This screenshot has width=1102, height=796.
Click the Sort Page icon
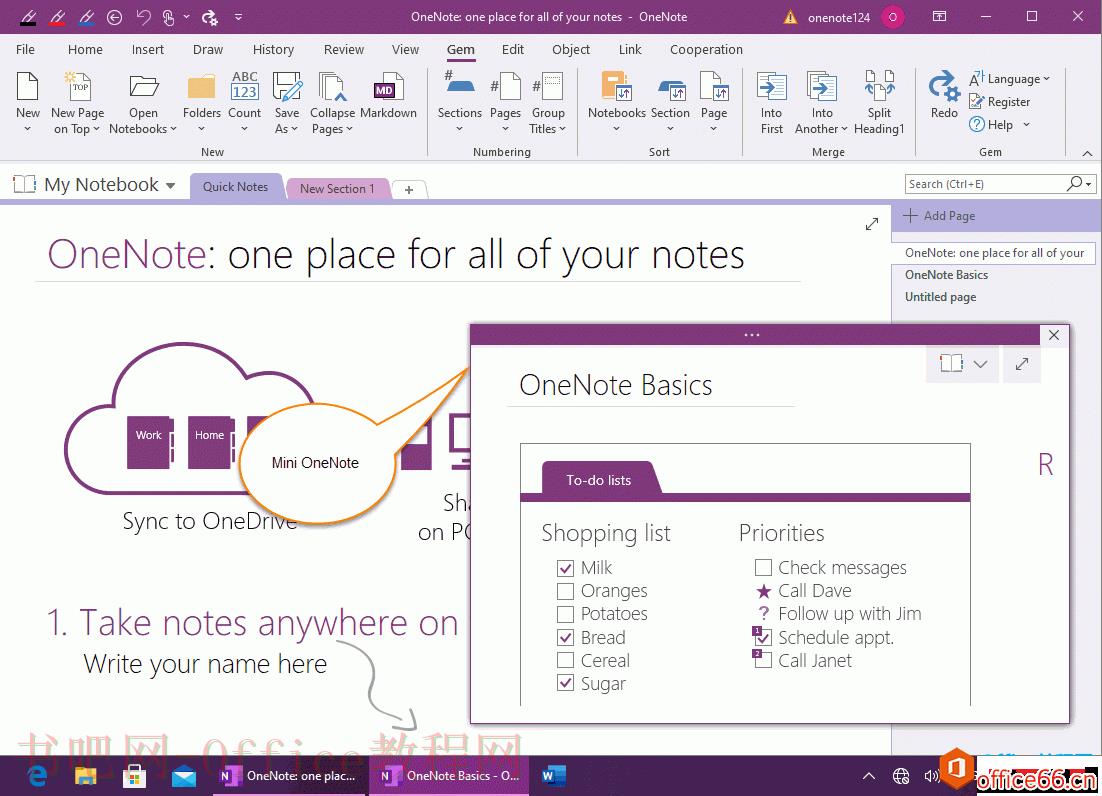(x=714, y=86)
